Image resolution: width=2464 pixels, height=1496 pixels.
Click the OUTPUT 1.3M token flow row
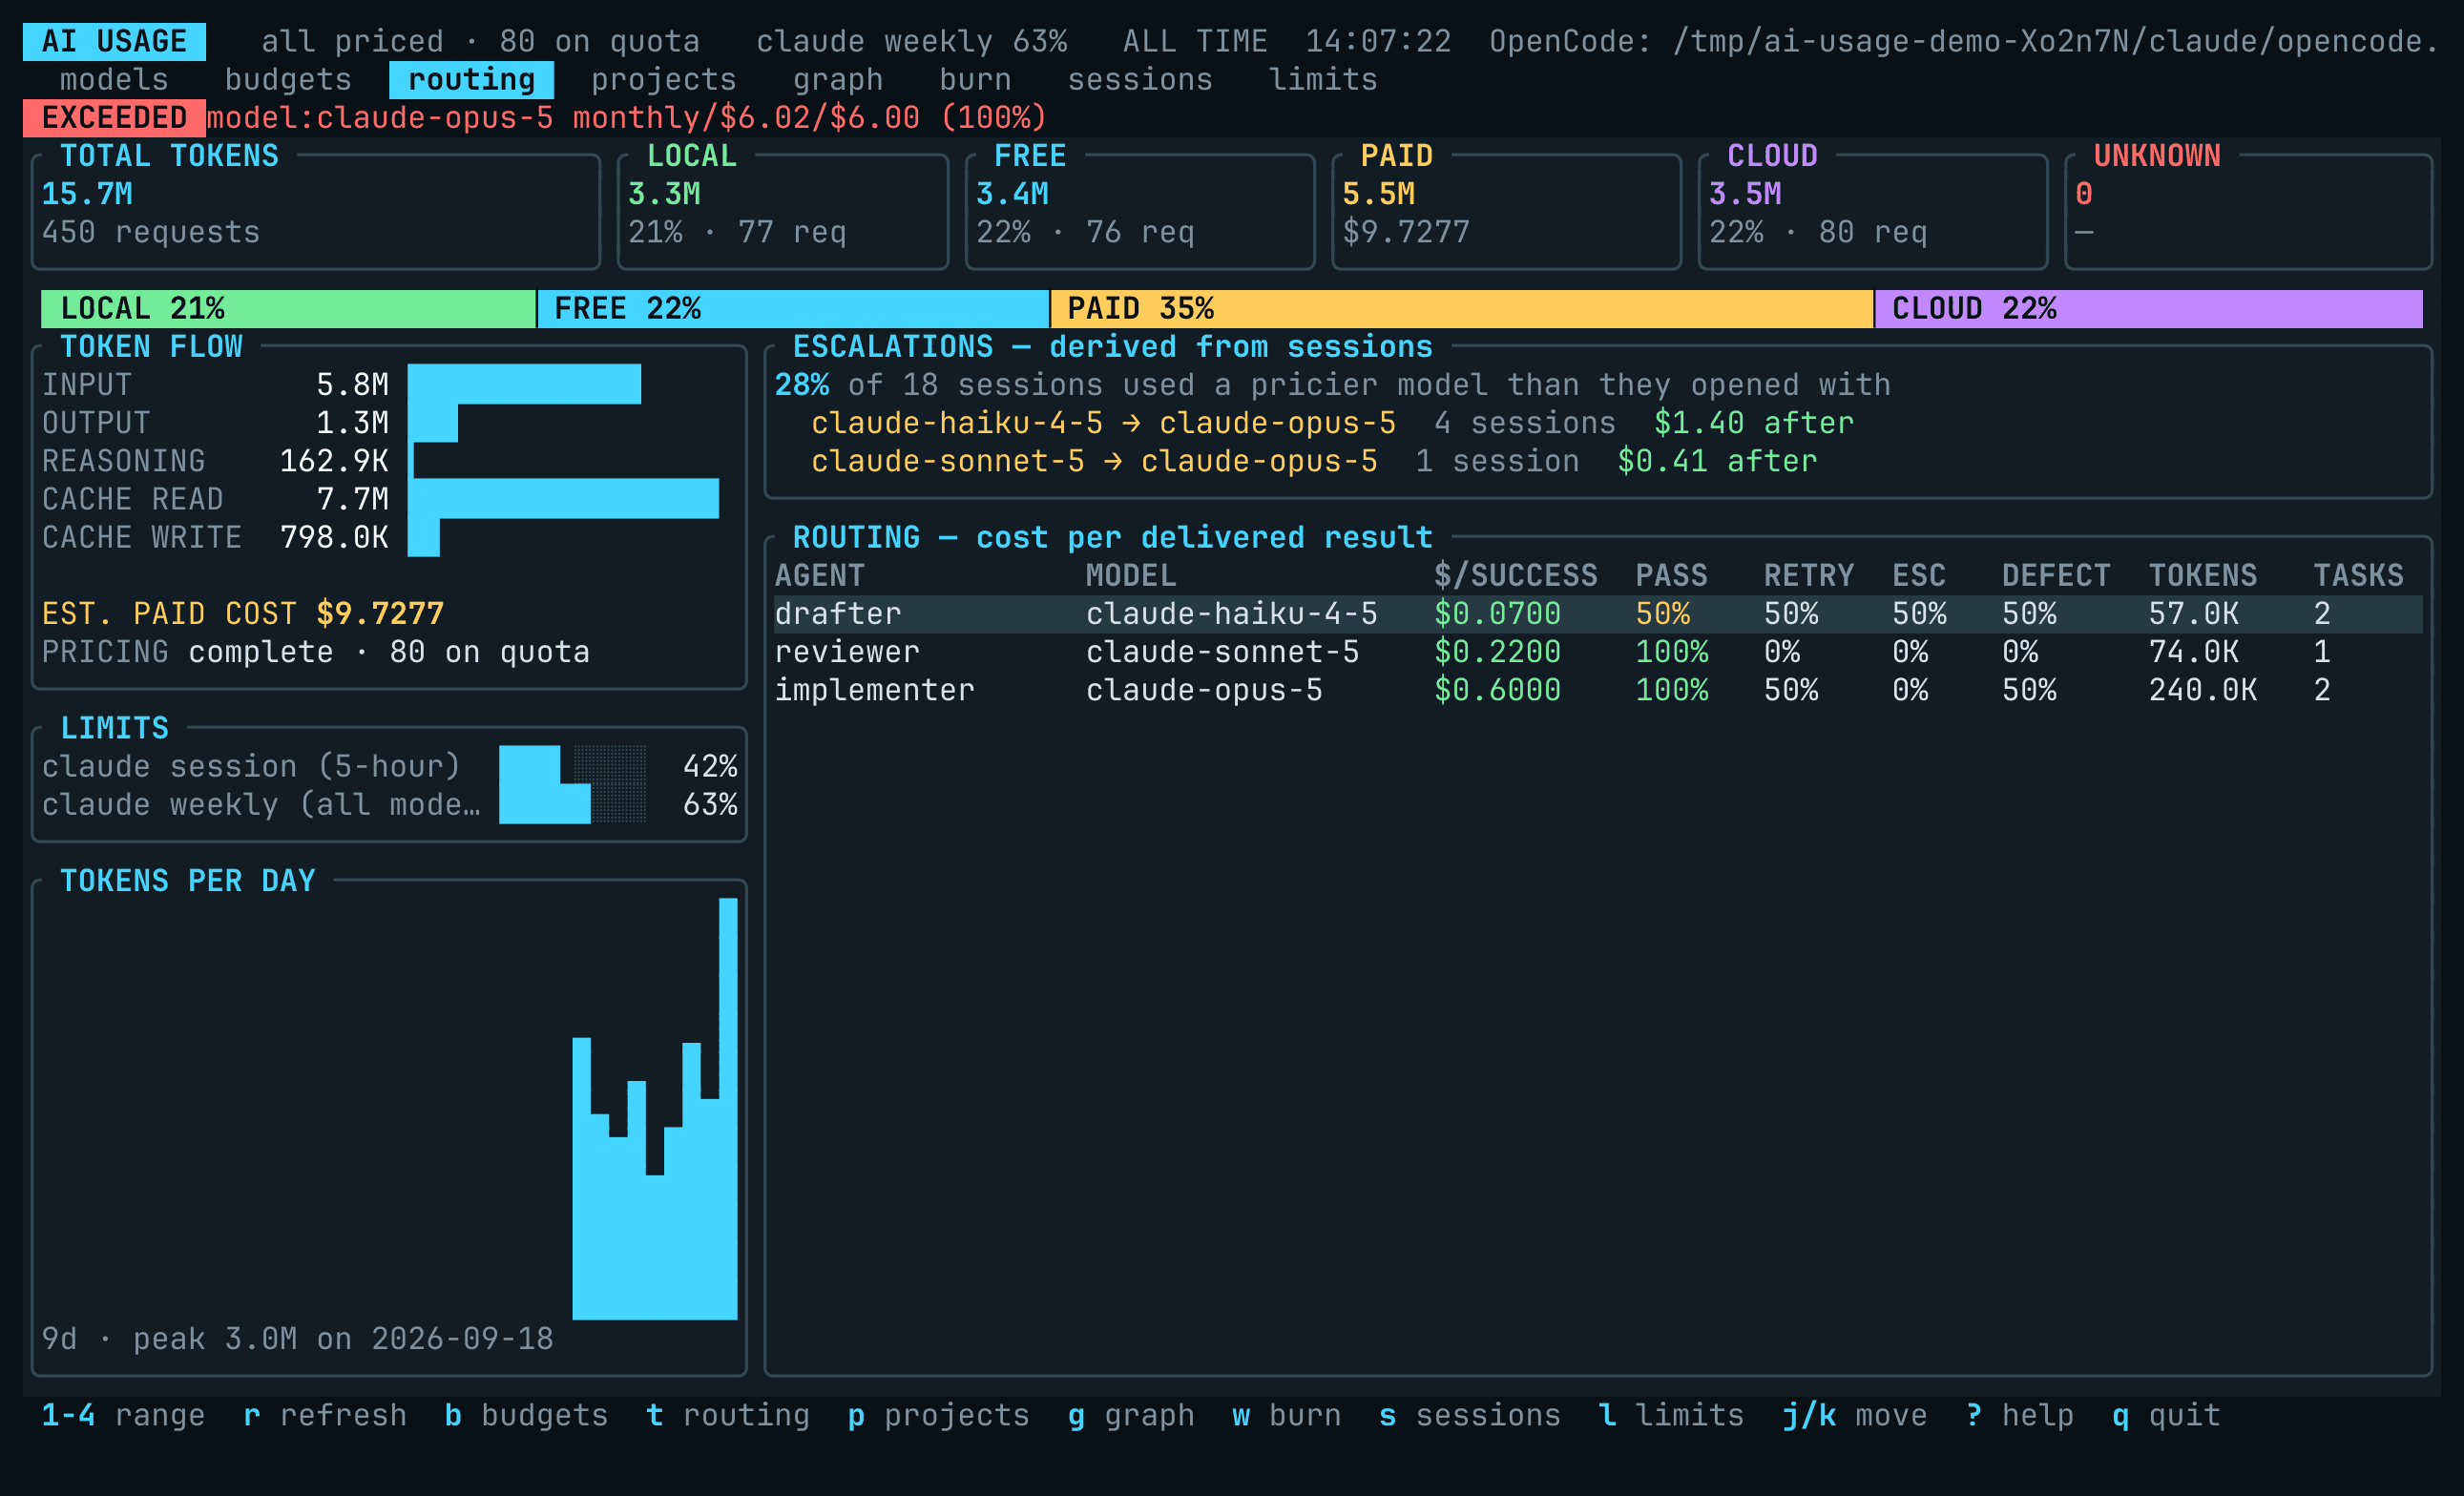tap(380, 423)
